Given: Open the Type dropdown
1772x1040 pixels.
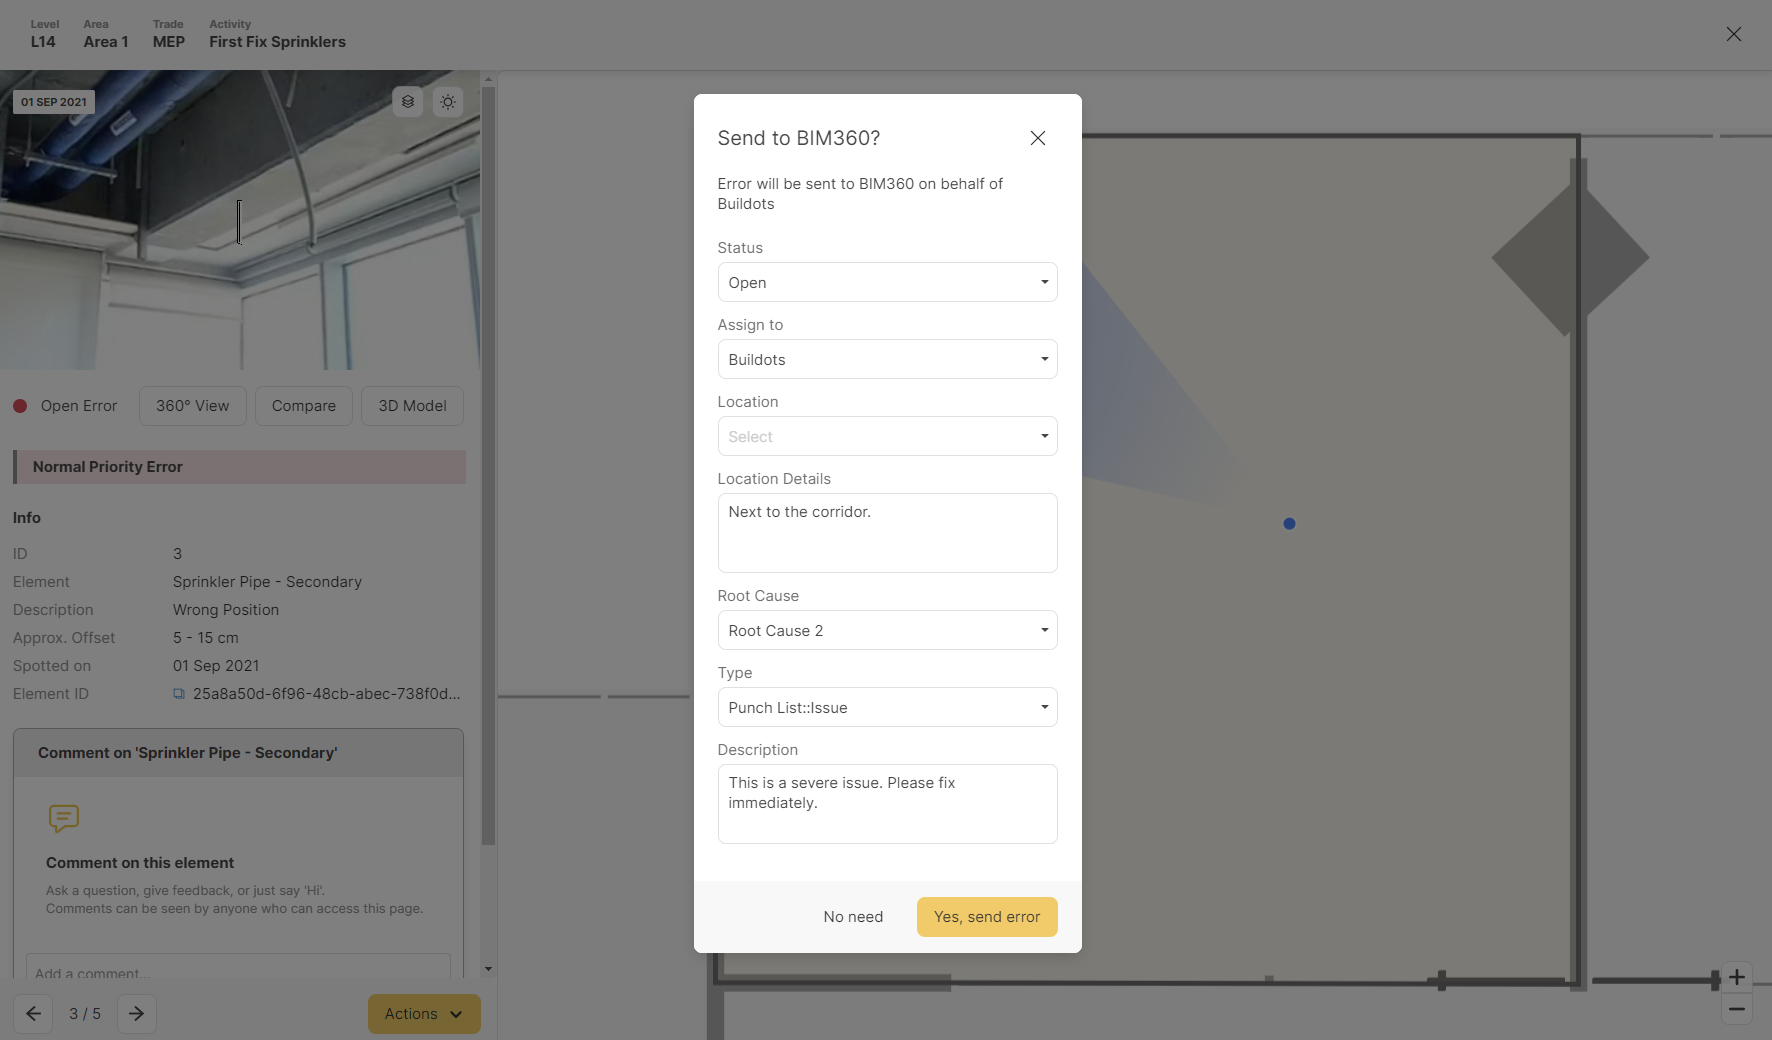Looking at the screenshot, I should click(x=887, y=707).
